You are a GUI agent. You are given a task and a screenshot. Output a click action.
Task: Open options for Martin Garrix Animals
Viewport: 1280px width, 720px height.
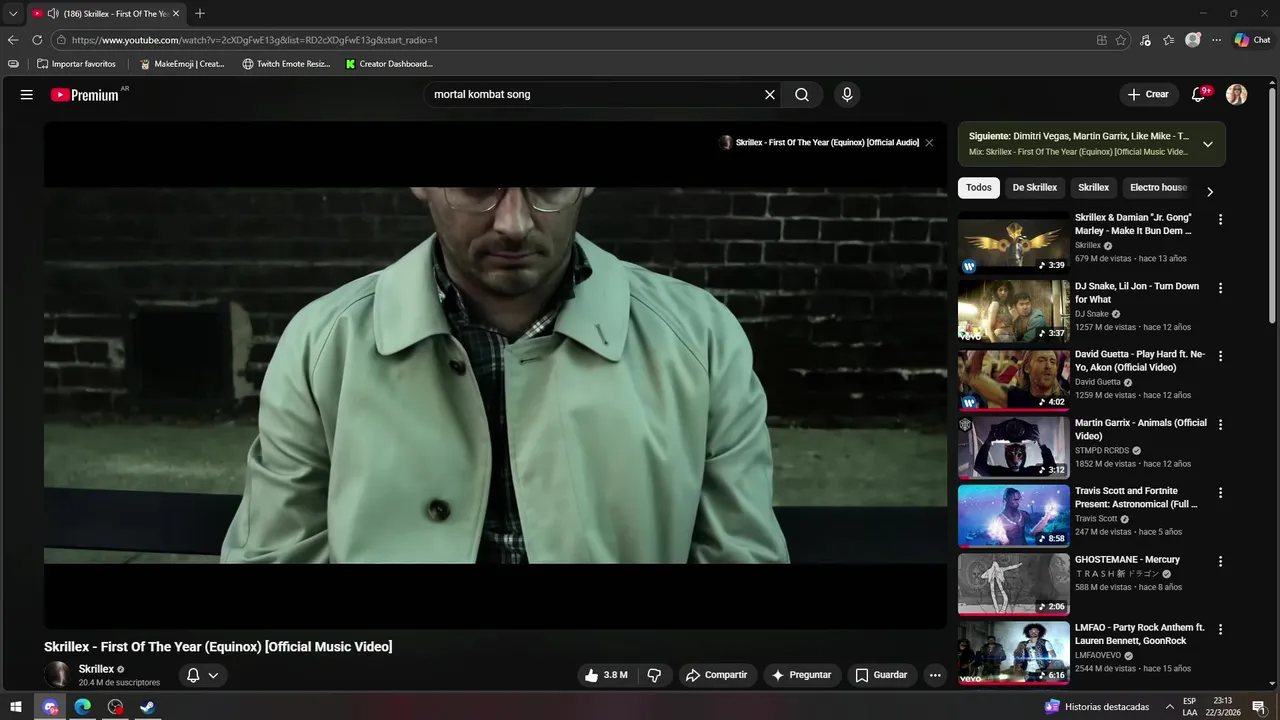click(x=1220, y=424)
